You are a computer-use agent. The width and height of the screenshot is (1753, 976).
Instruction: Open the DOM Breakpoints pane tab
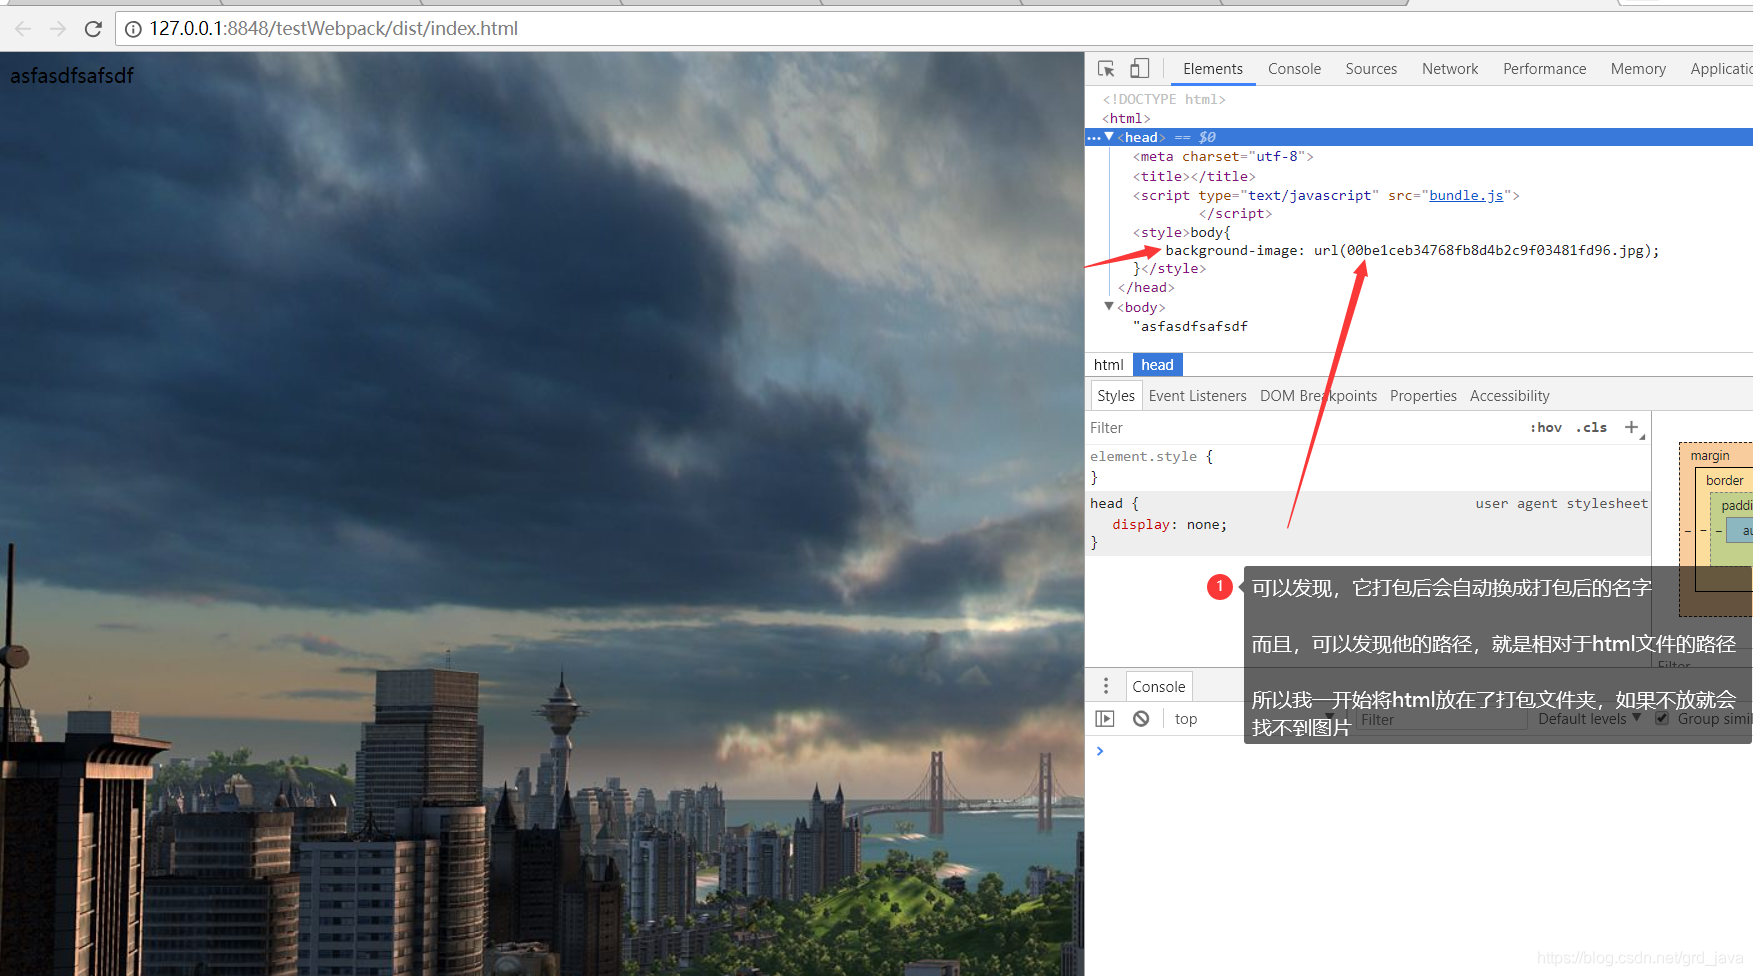(x=1318, y=396)
